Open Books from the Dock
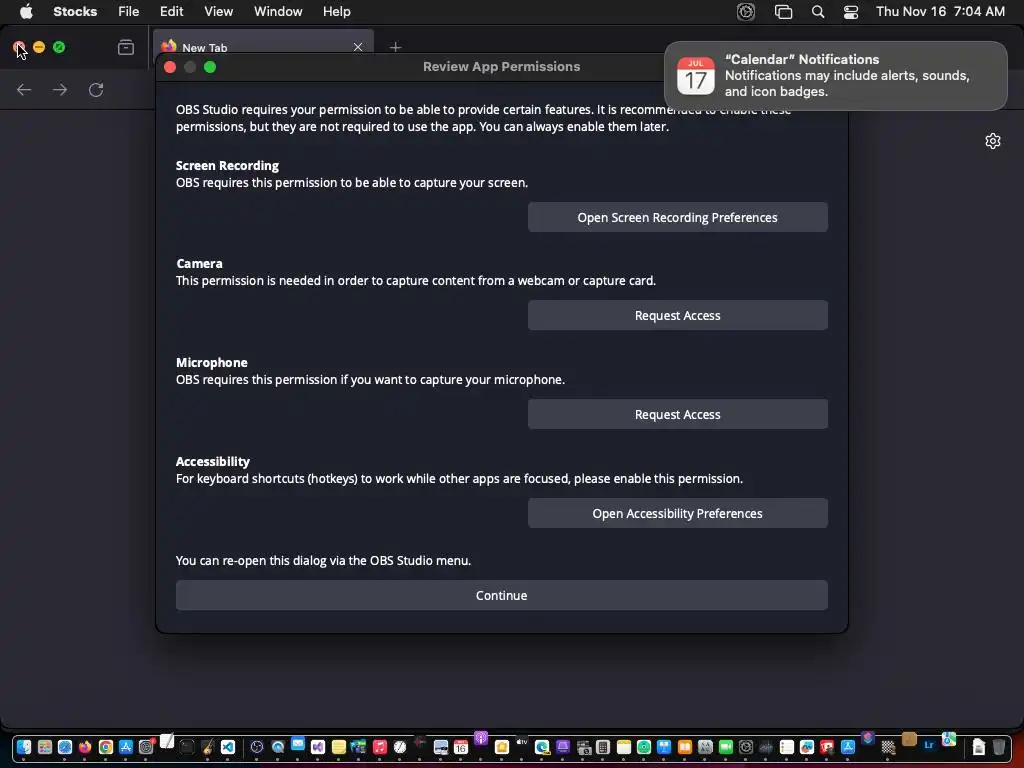Viewport: 1024px width, 768px height. (684, 747)
